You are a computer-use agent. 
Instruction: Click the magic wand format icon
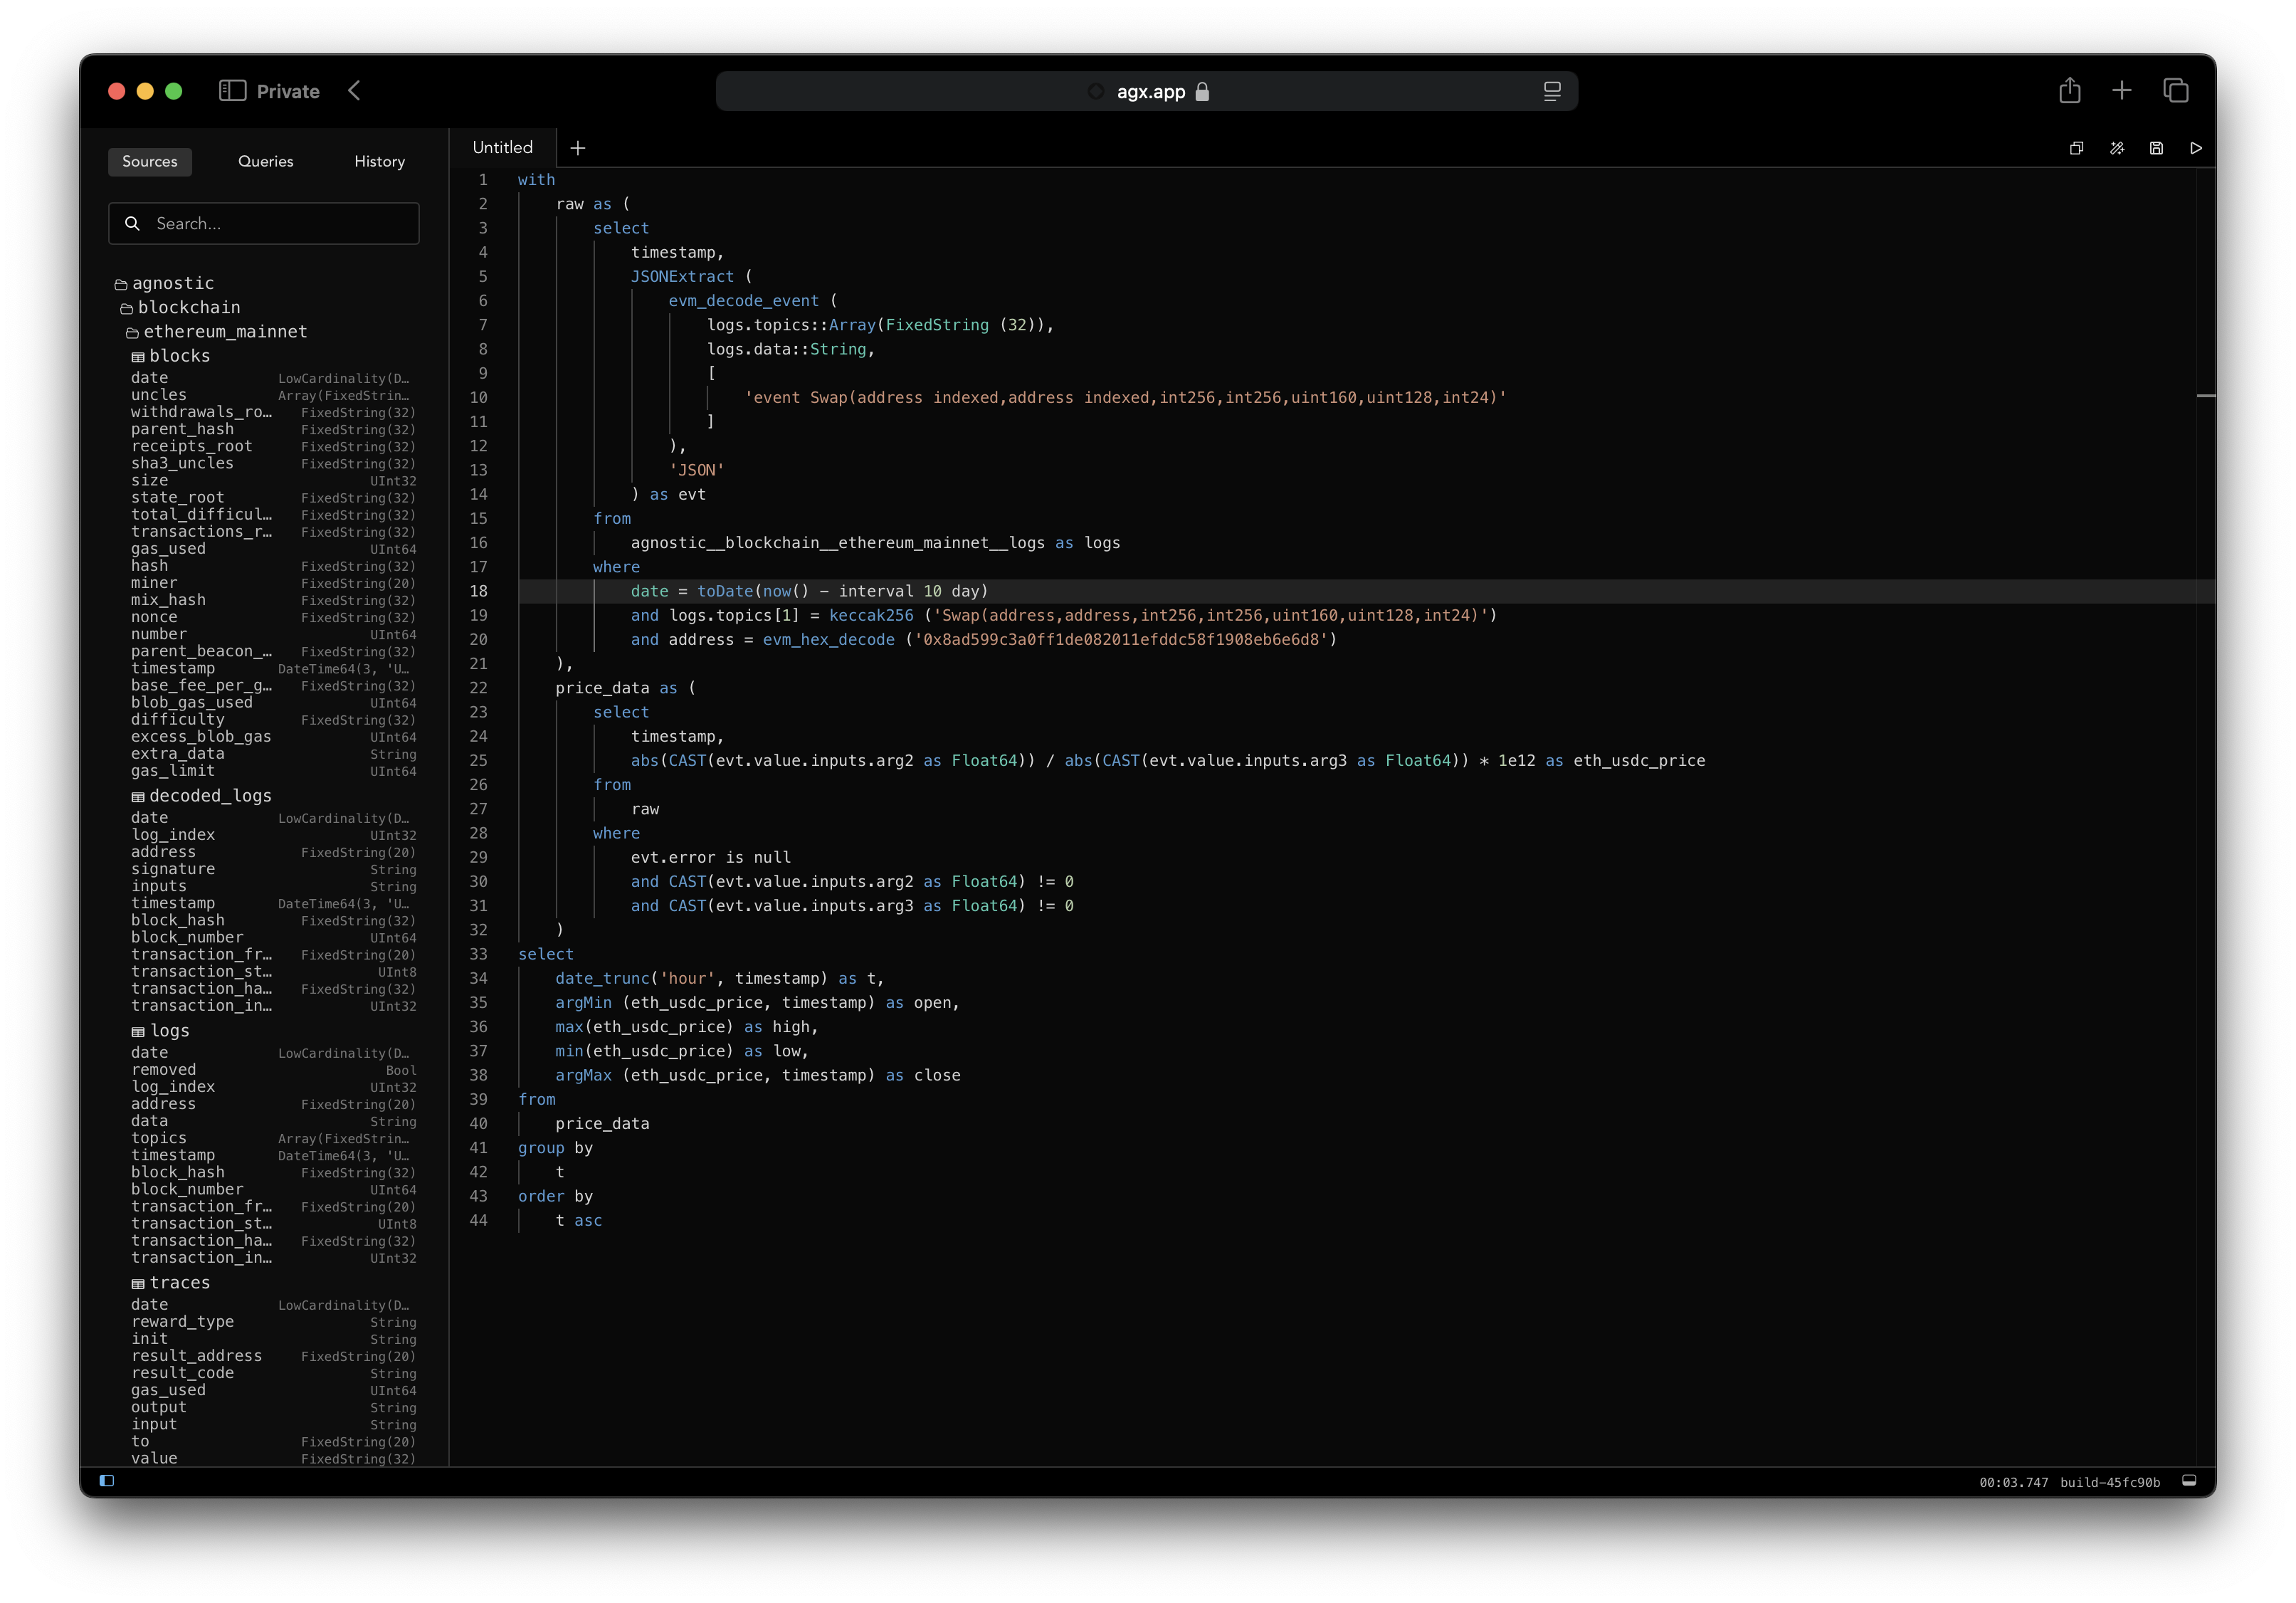point(2116,148)
